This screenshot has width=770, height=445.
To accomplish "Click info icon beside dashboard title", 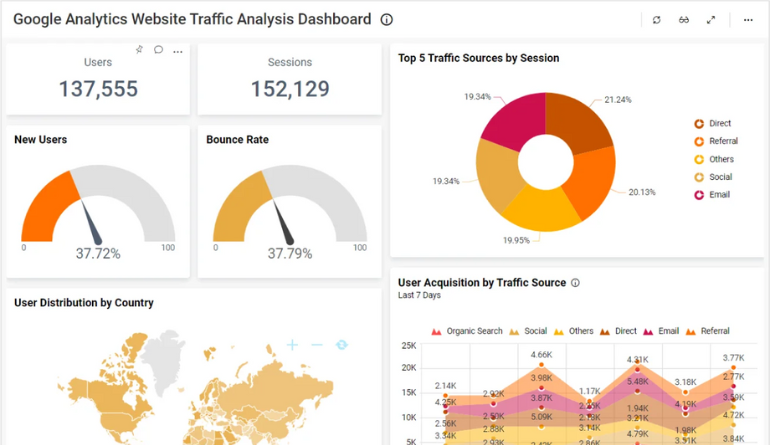I will pos(387,20).
